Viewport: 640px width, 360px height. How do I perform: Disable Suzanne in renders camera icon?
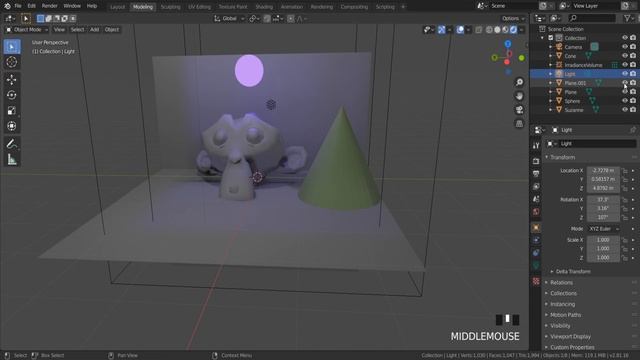(x=633, y=110)
